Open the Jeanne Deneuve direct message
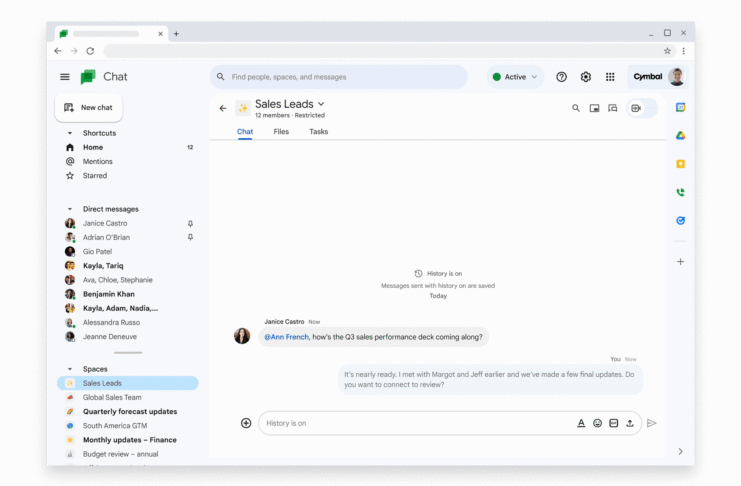The image size is (741, 486). pos(128,337)
